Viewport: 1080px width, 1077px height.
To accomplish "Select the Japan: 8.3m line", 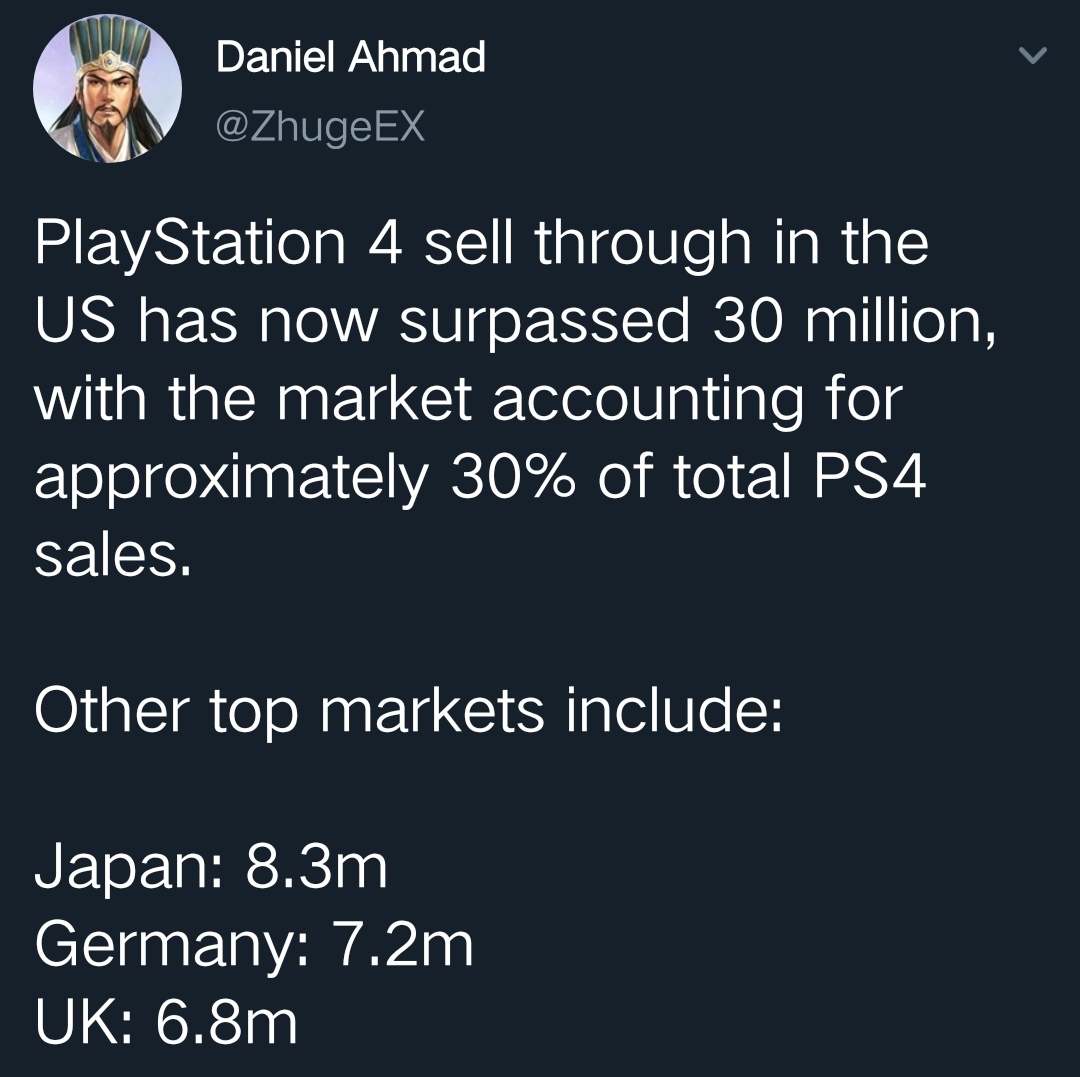I will [x=211, y=866].
